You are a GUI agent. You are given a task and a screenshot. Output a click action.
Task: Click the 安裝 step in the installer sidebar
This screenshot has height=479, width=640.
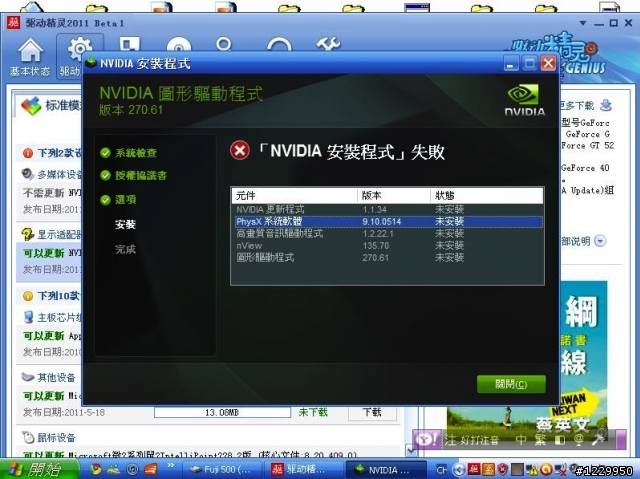coord(125,224)
